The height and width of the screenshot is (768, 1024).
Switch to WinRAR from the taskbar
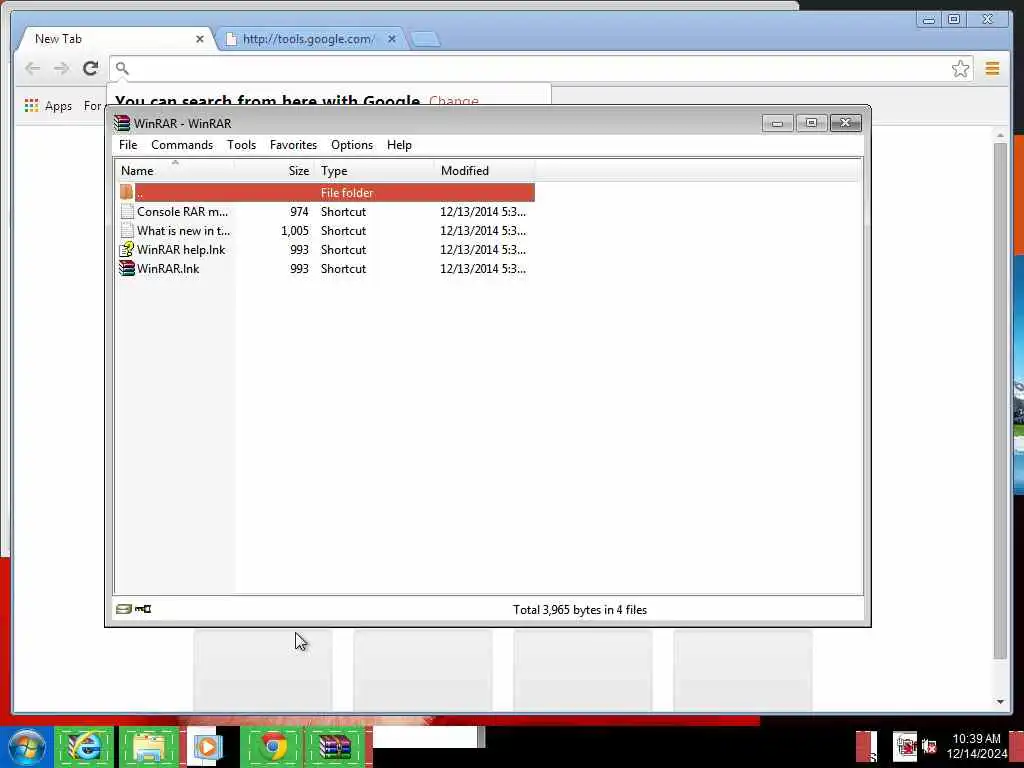[334, 746]
